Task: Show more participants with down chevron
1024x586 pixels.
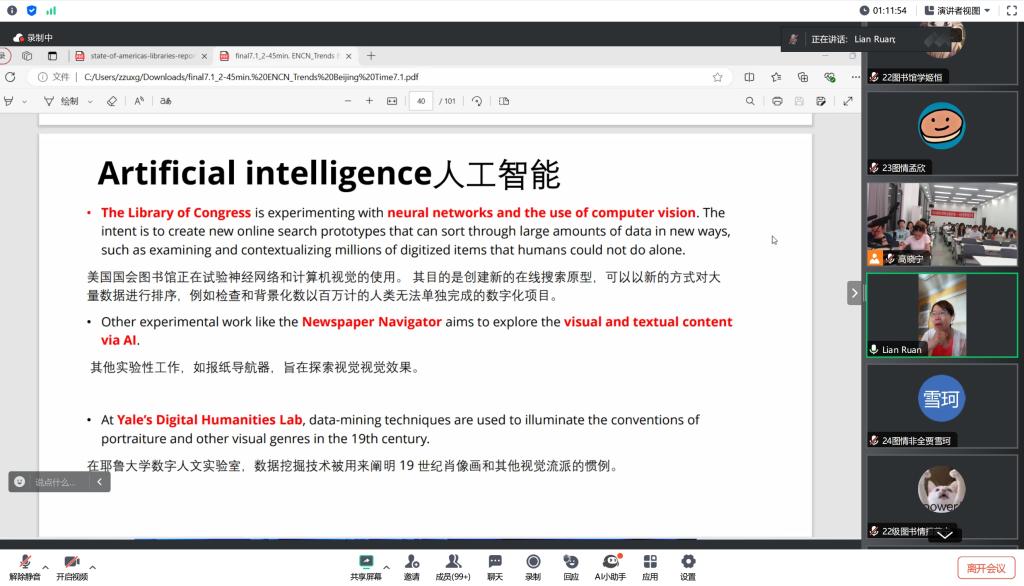Action: coord(944,535)
